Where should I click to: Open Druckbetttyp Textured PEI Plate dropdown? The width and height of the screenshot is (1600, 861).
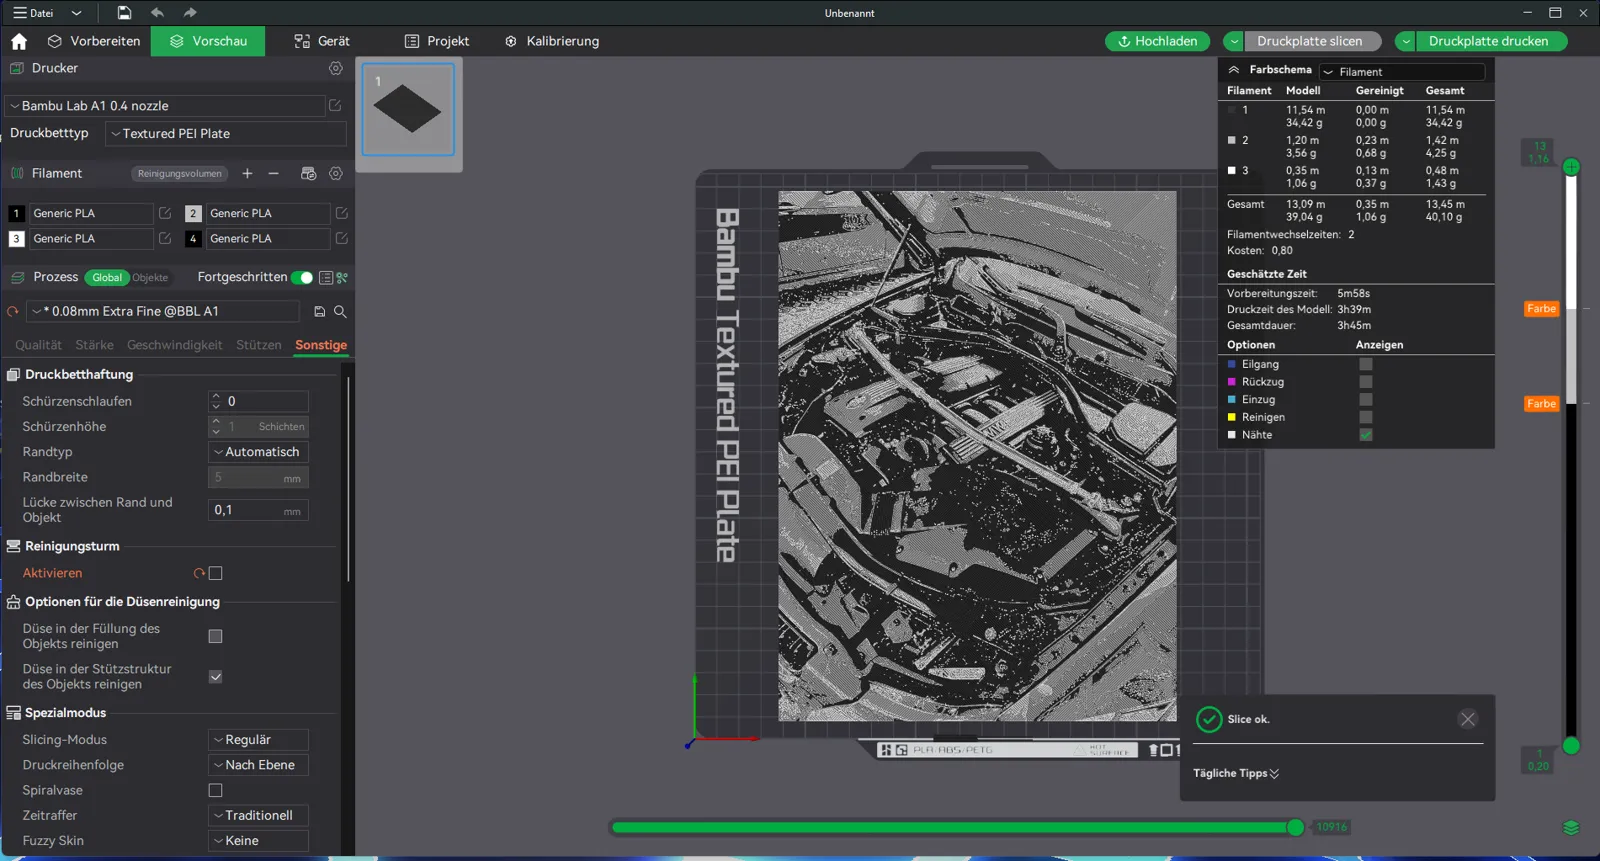(x=226, y=133)
